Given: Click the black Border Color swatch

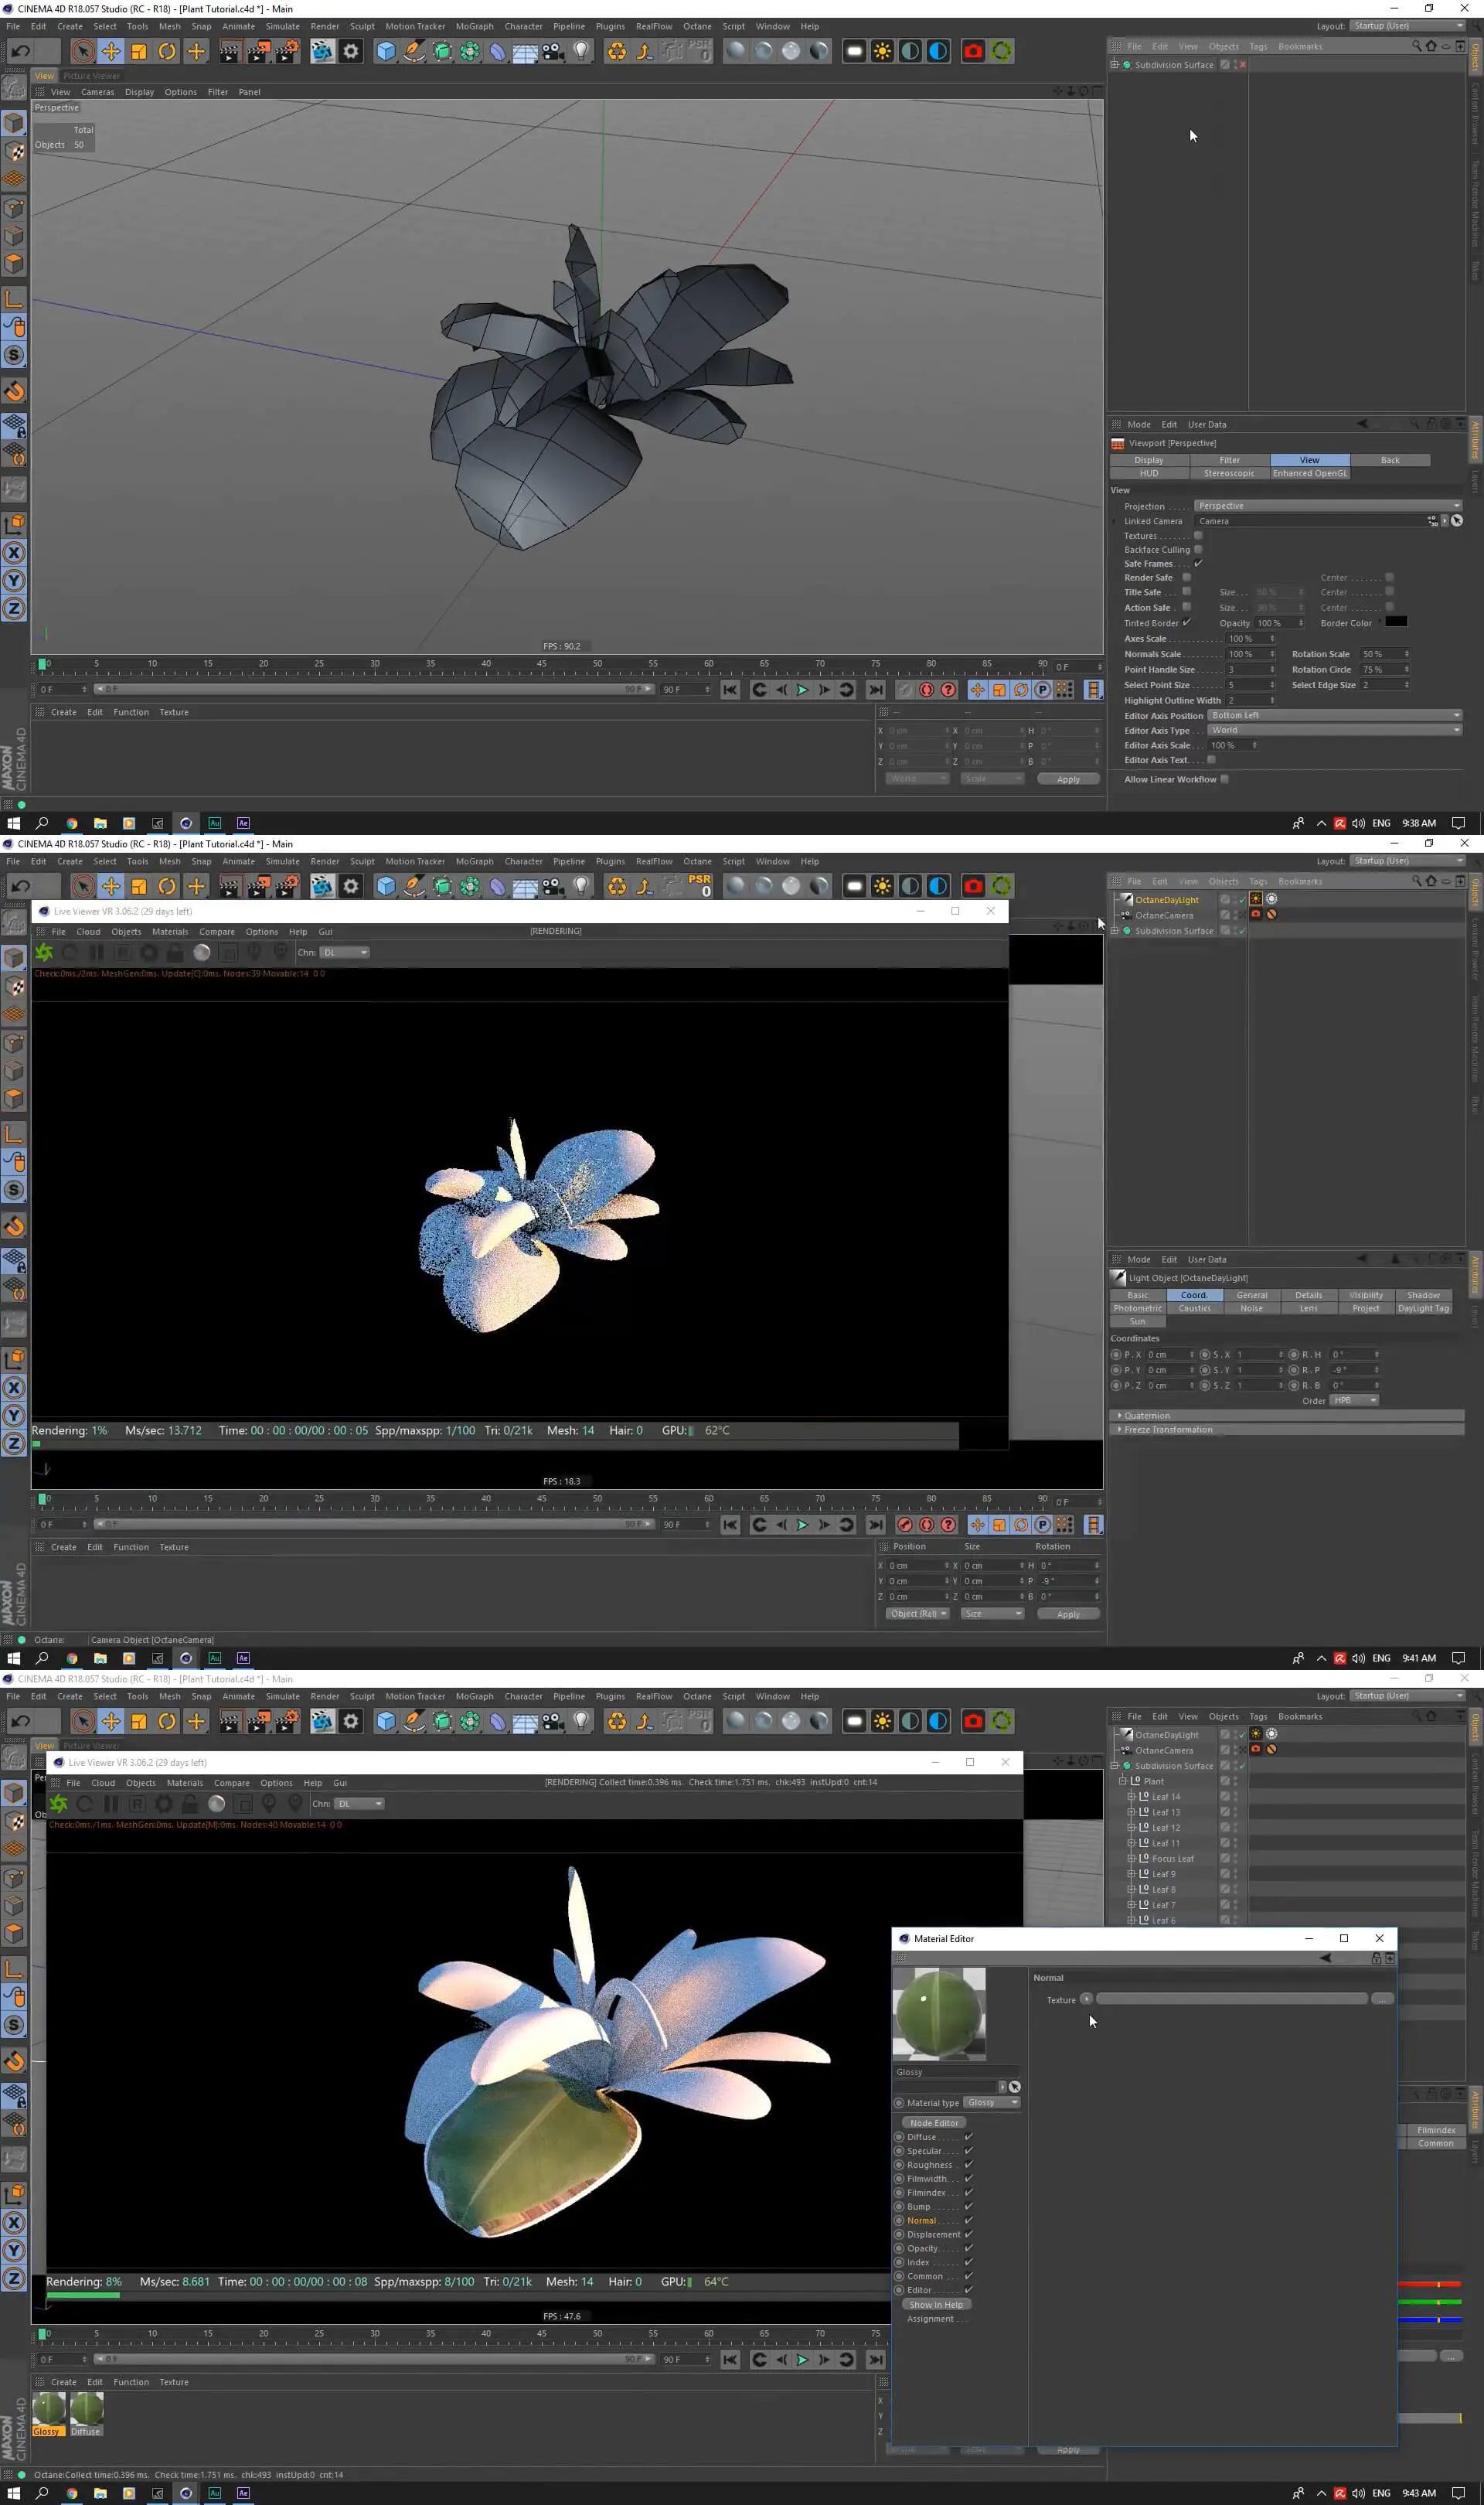Looking at the screenshot, I should pyautogui.click(x=1396, y=622).
